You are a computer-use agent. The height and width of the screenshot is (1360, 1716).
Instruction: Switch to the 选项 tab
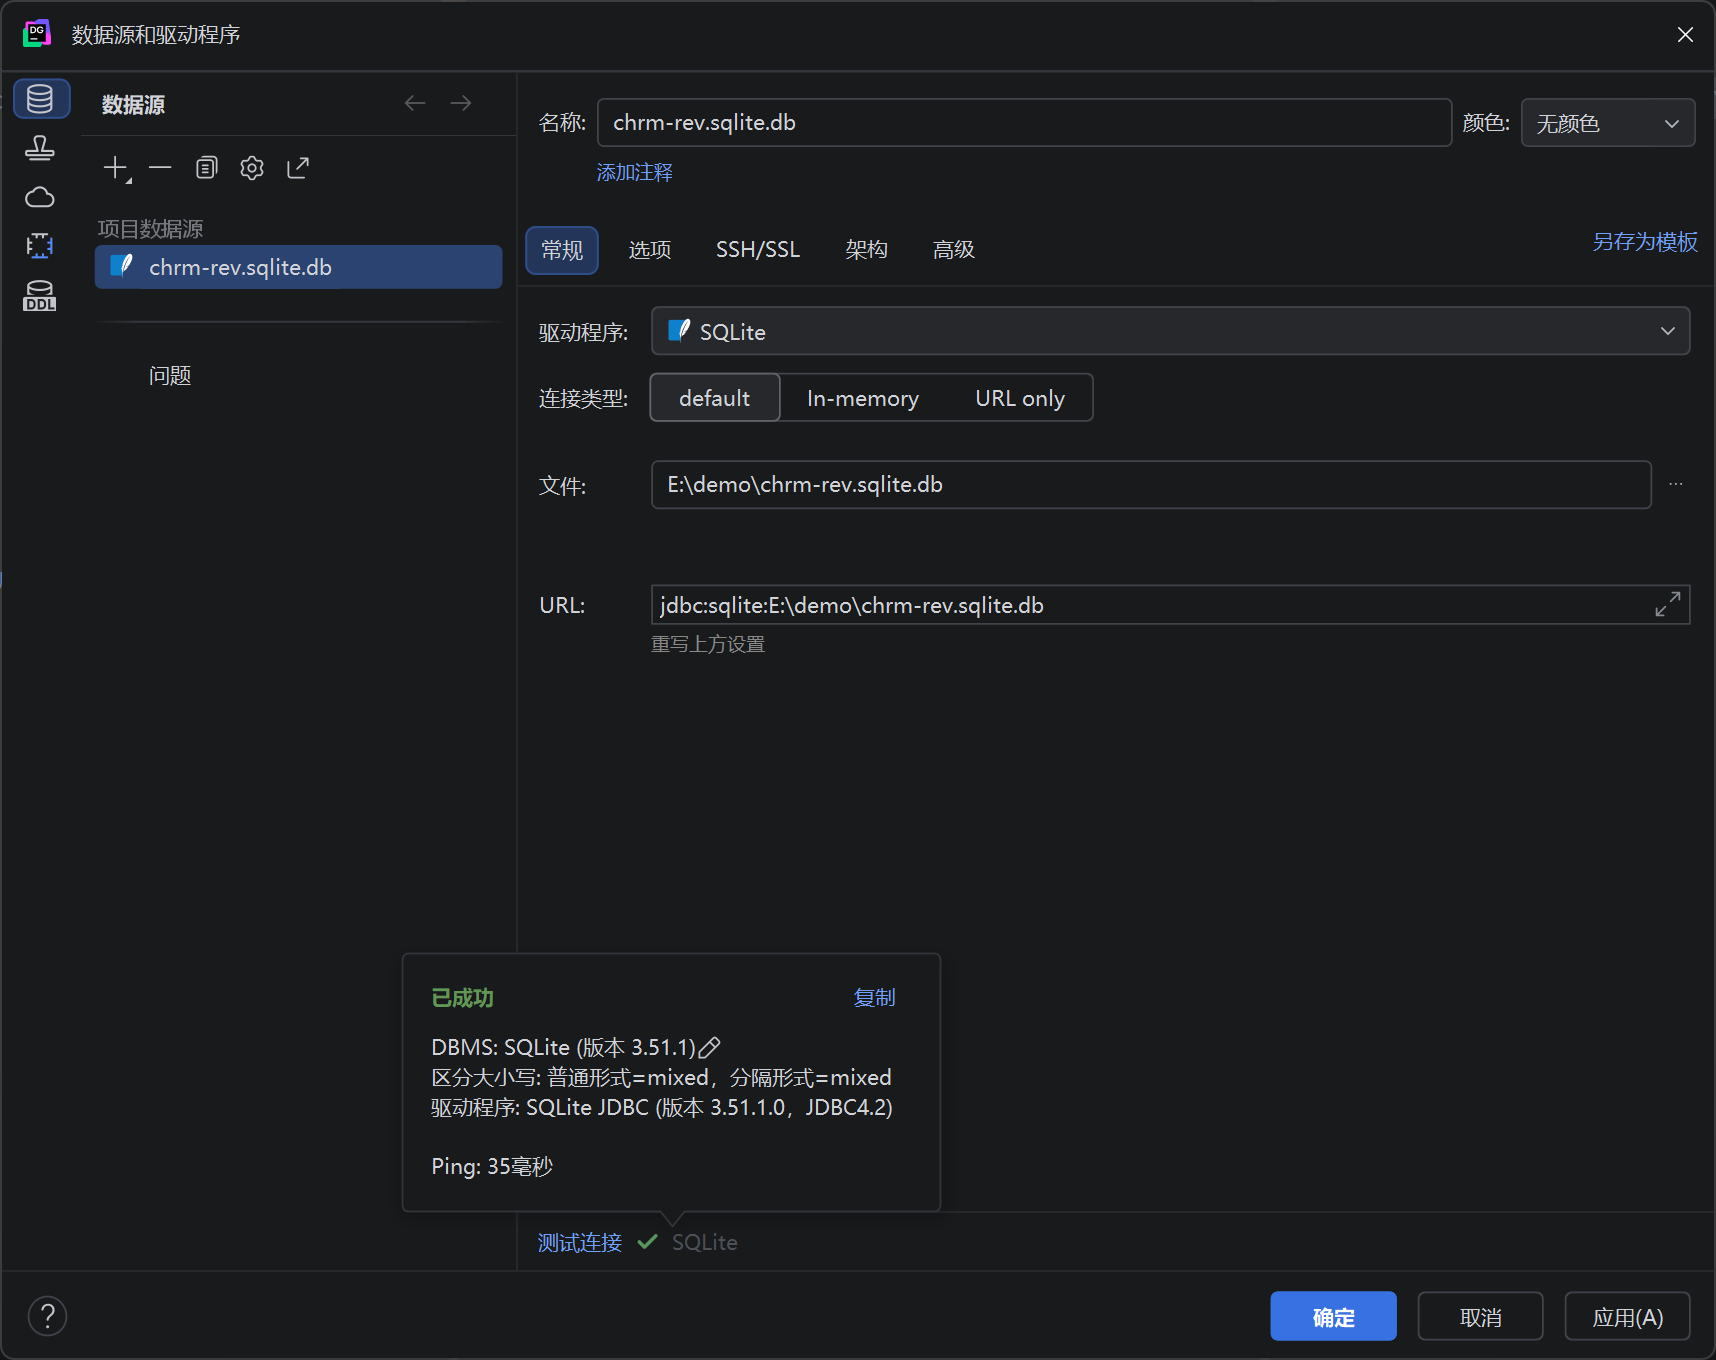[650, 250]
